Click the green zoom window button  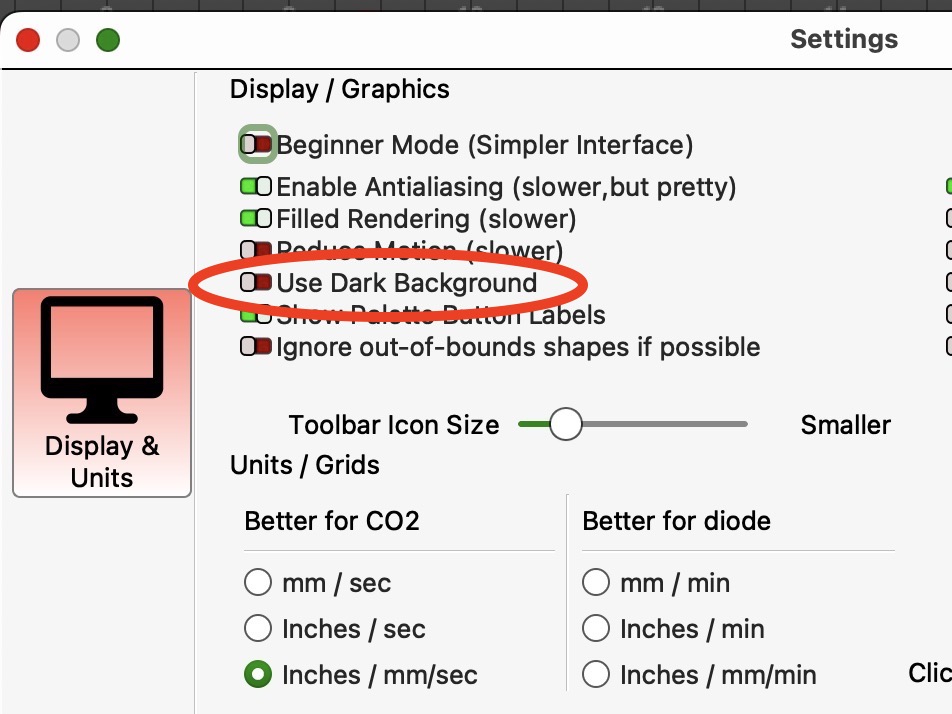(x=108, y=40)
